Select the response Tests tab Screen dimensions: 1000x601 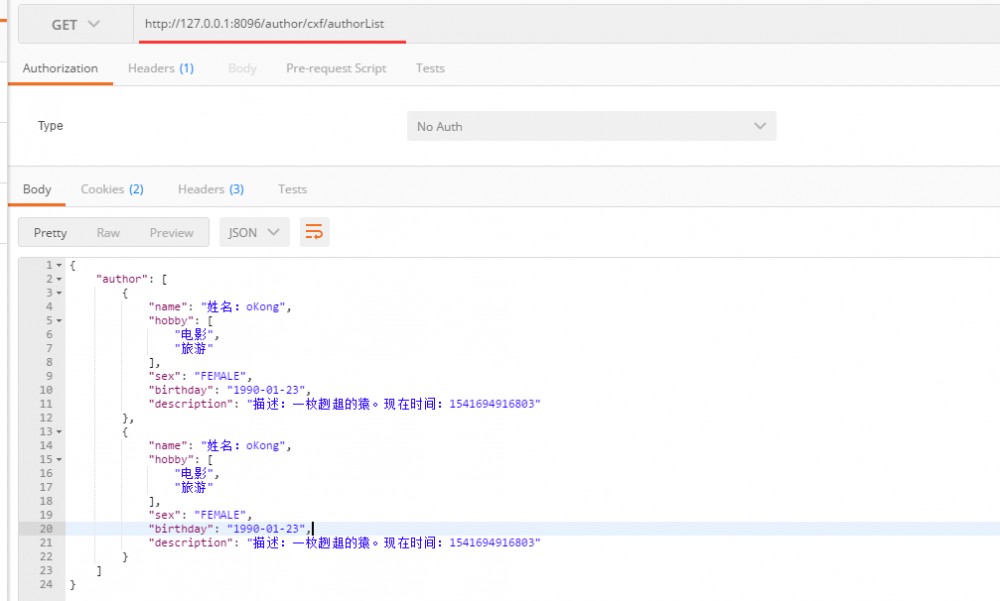tap(292, 189)
